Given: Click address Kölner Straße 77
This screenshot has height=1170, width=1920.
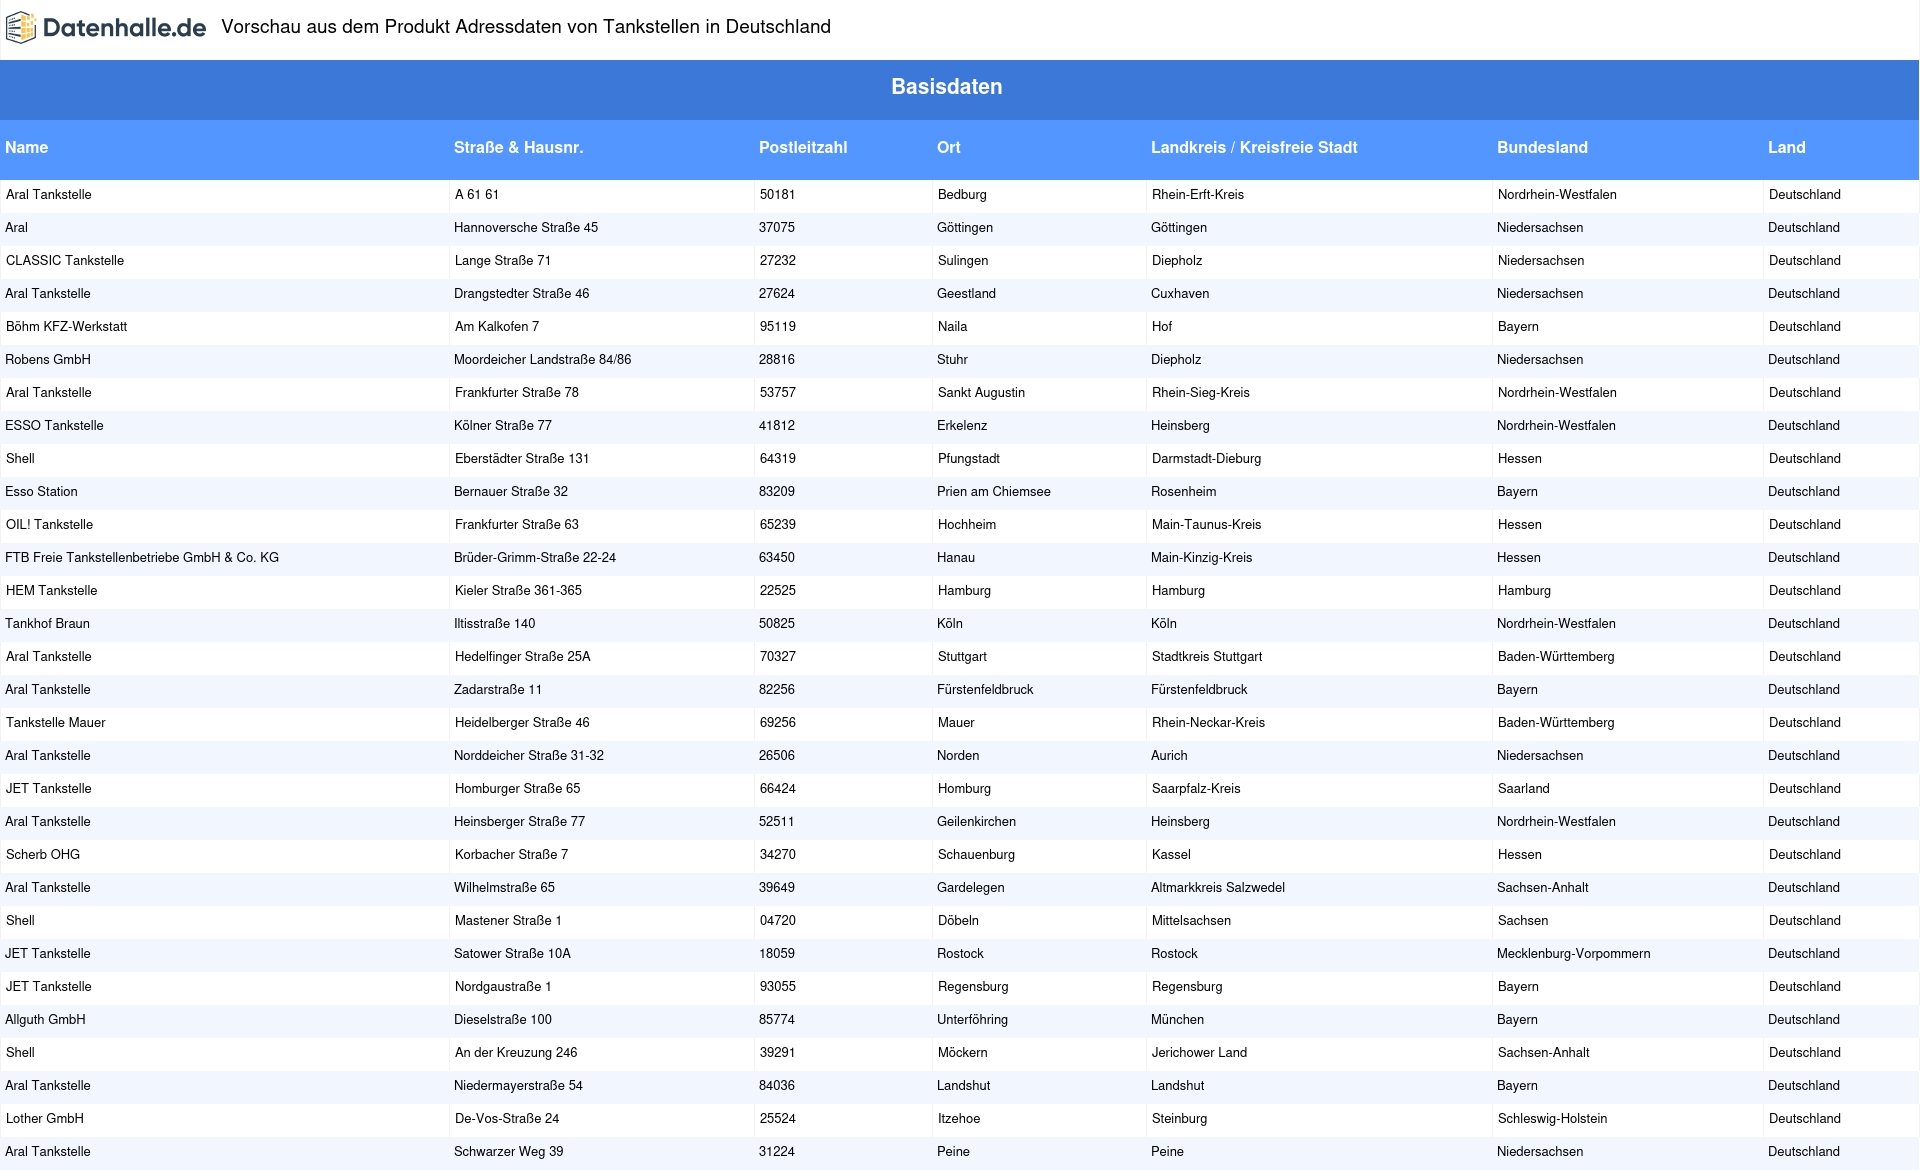Looking at the screenshot, I should click(503, 426).
